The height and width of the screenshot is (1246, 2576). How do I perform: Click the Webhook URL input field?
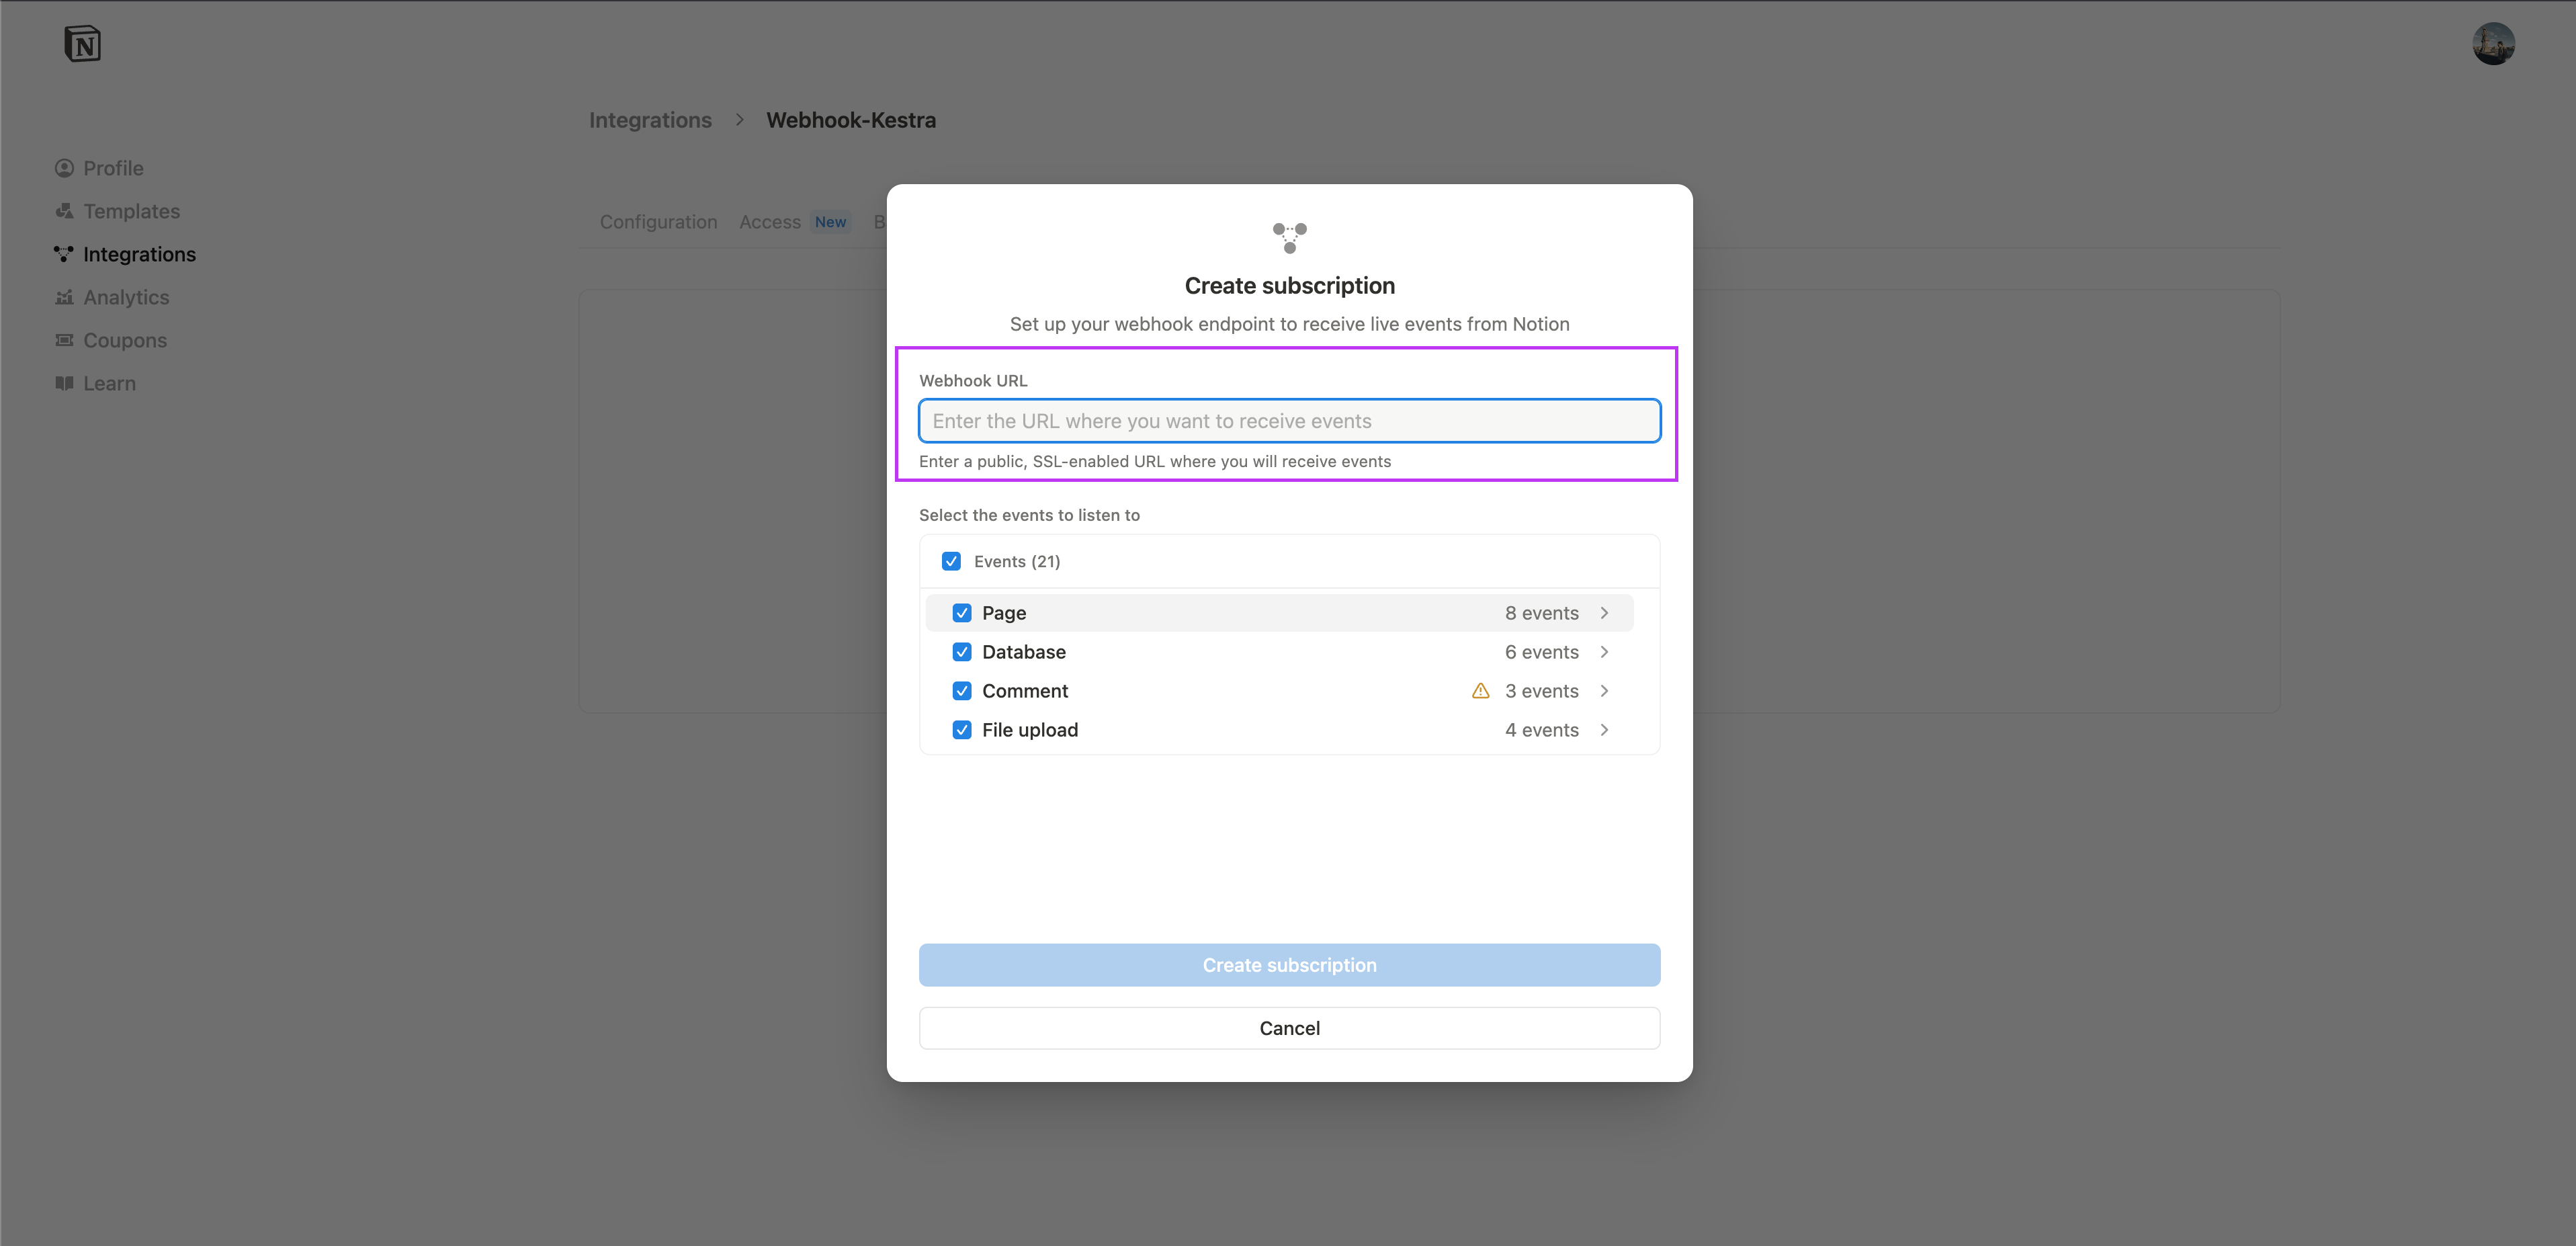(1289, 421)
